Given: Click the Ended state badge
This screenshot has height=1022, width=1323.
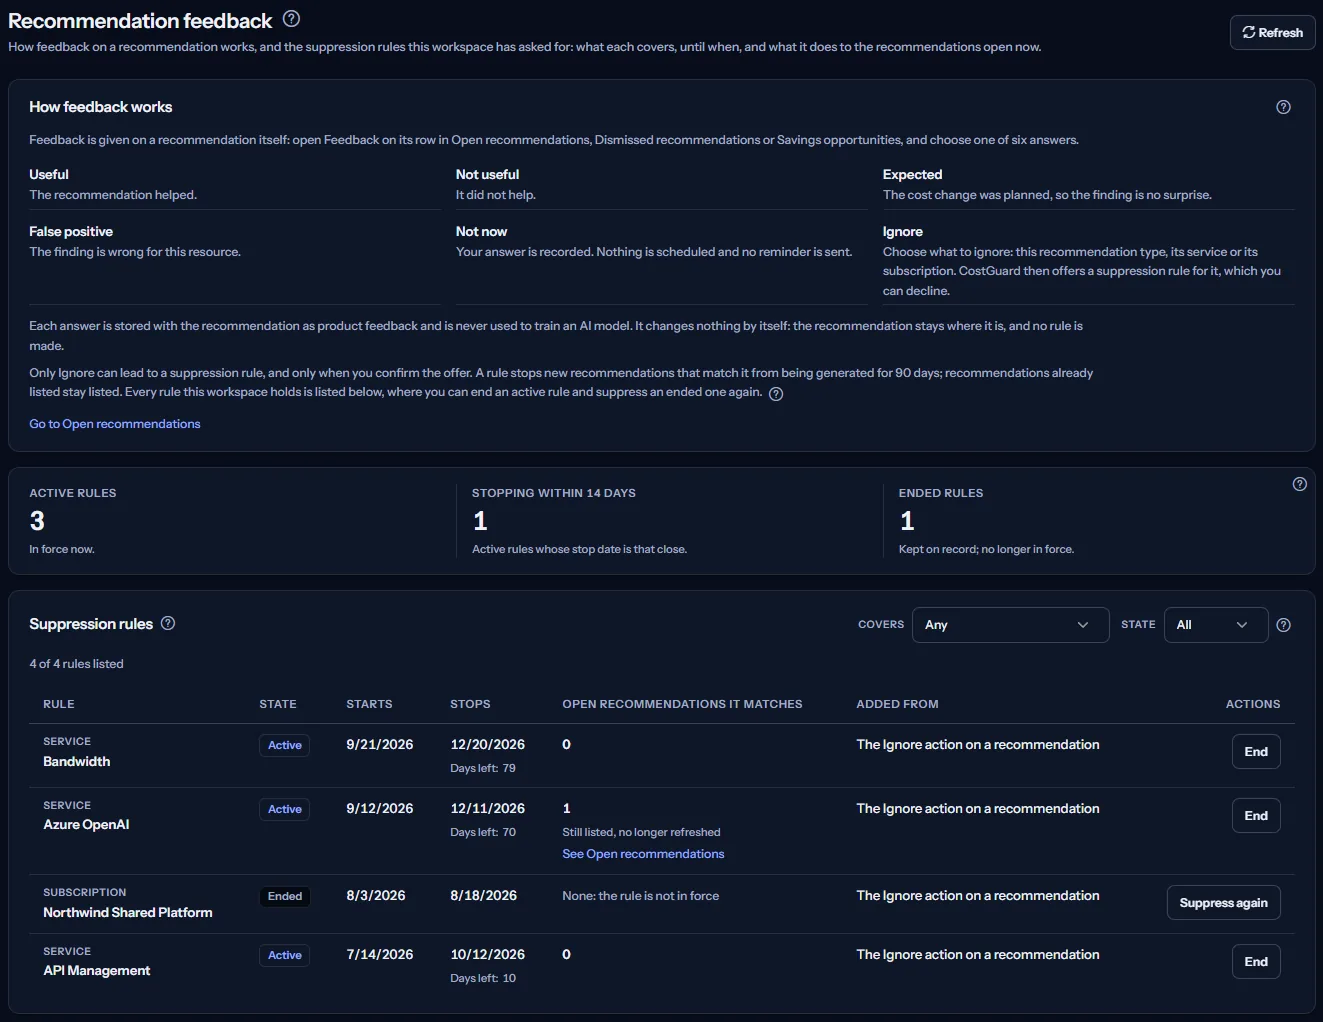Looking at the screenshot, I should (284, 897).
